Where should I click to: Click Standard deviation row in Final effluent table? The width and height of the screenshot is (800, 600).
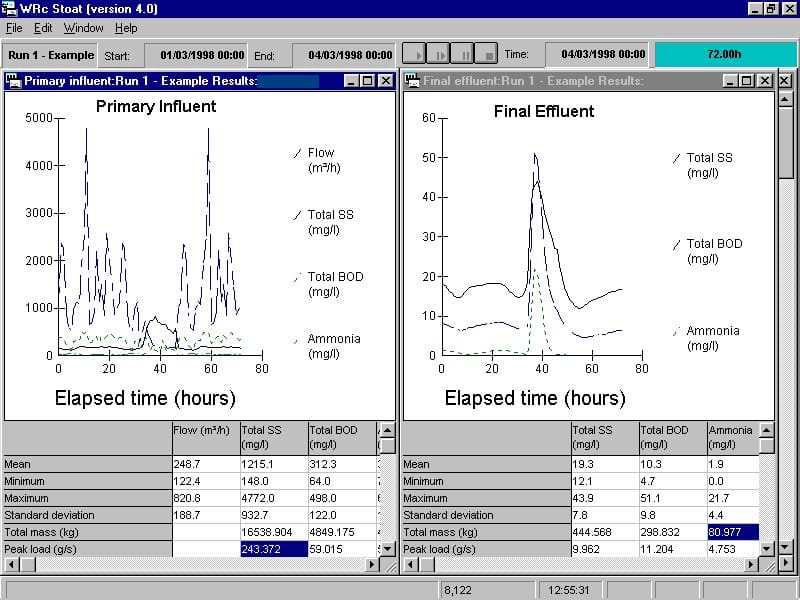pyautogui.click(x=487, y=515)
